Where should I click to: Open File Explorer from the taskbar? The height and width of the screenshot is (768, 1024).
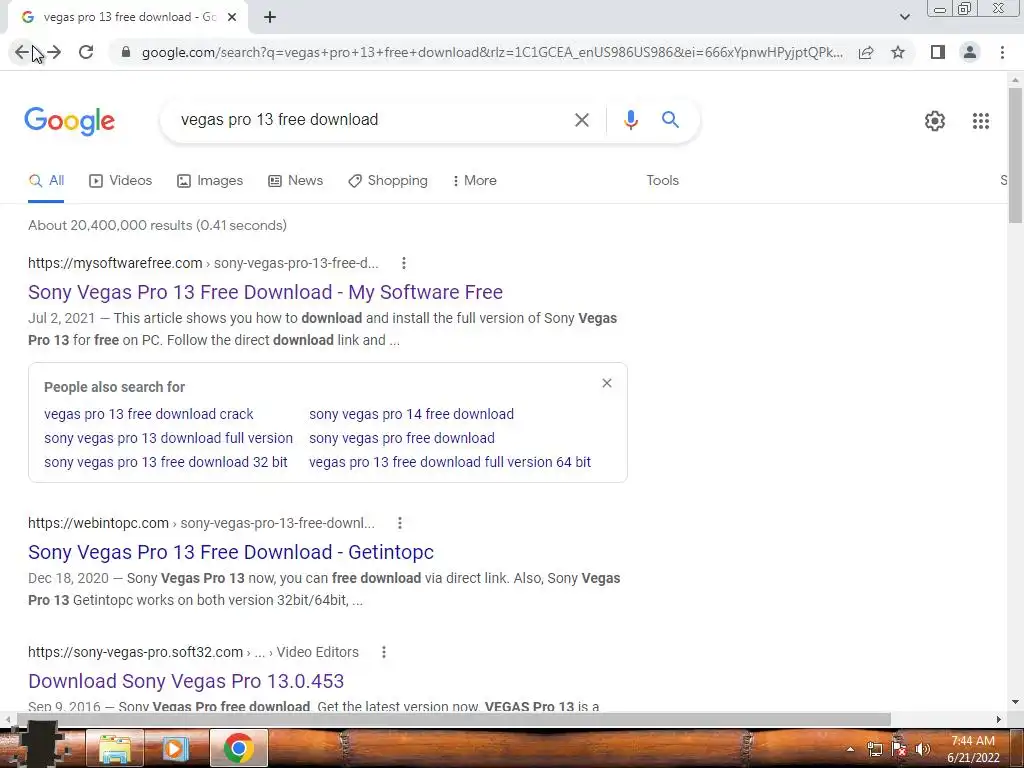(x=114, y=748)
